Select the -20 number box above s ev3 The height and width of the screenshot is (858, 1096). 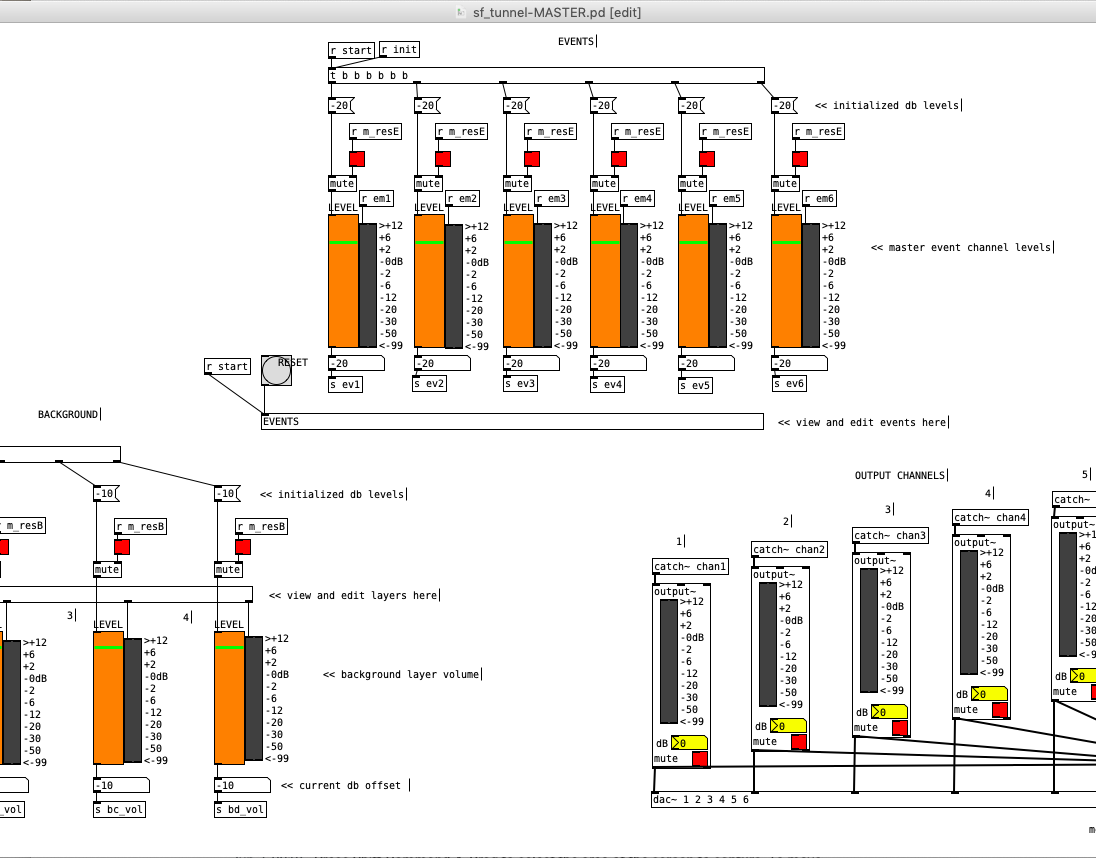tap(531, 363)
